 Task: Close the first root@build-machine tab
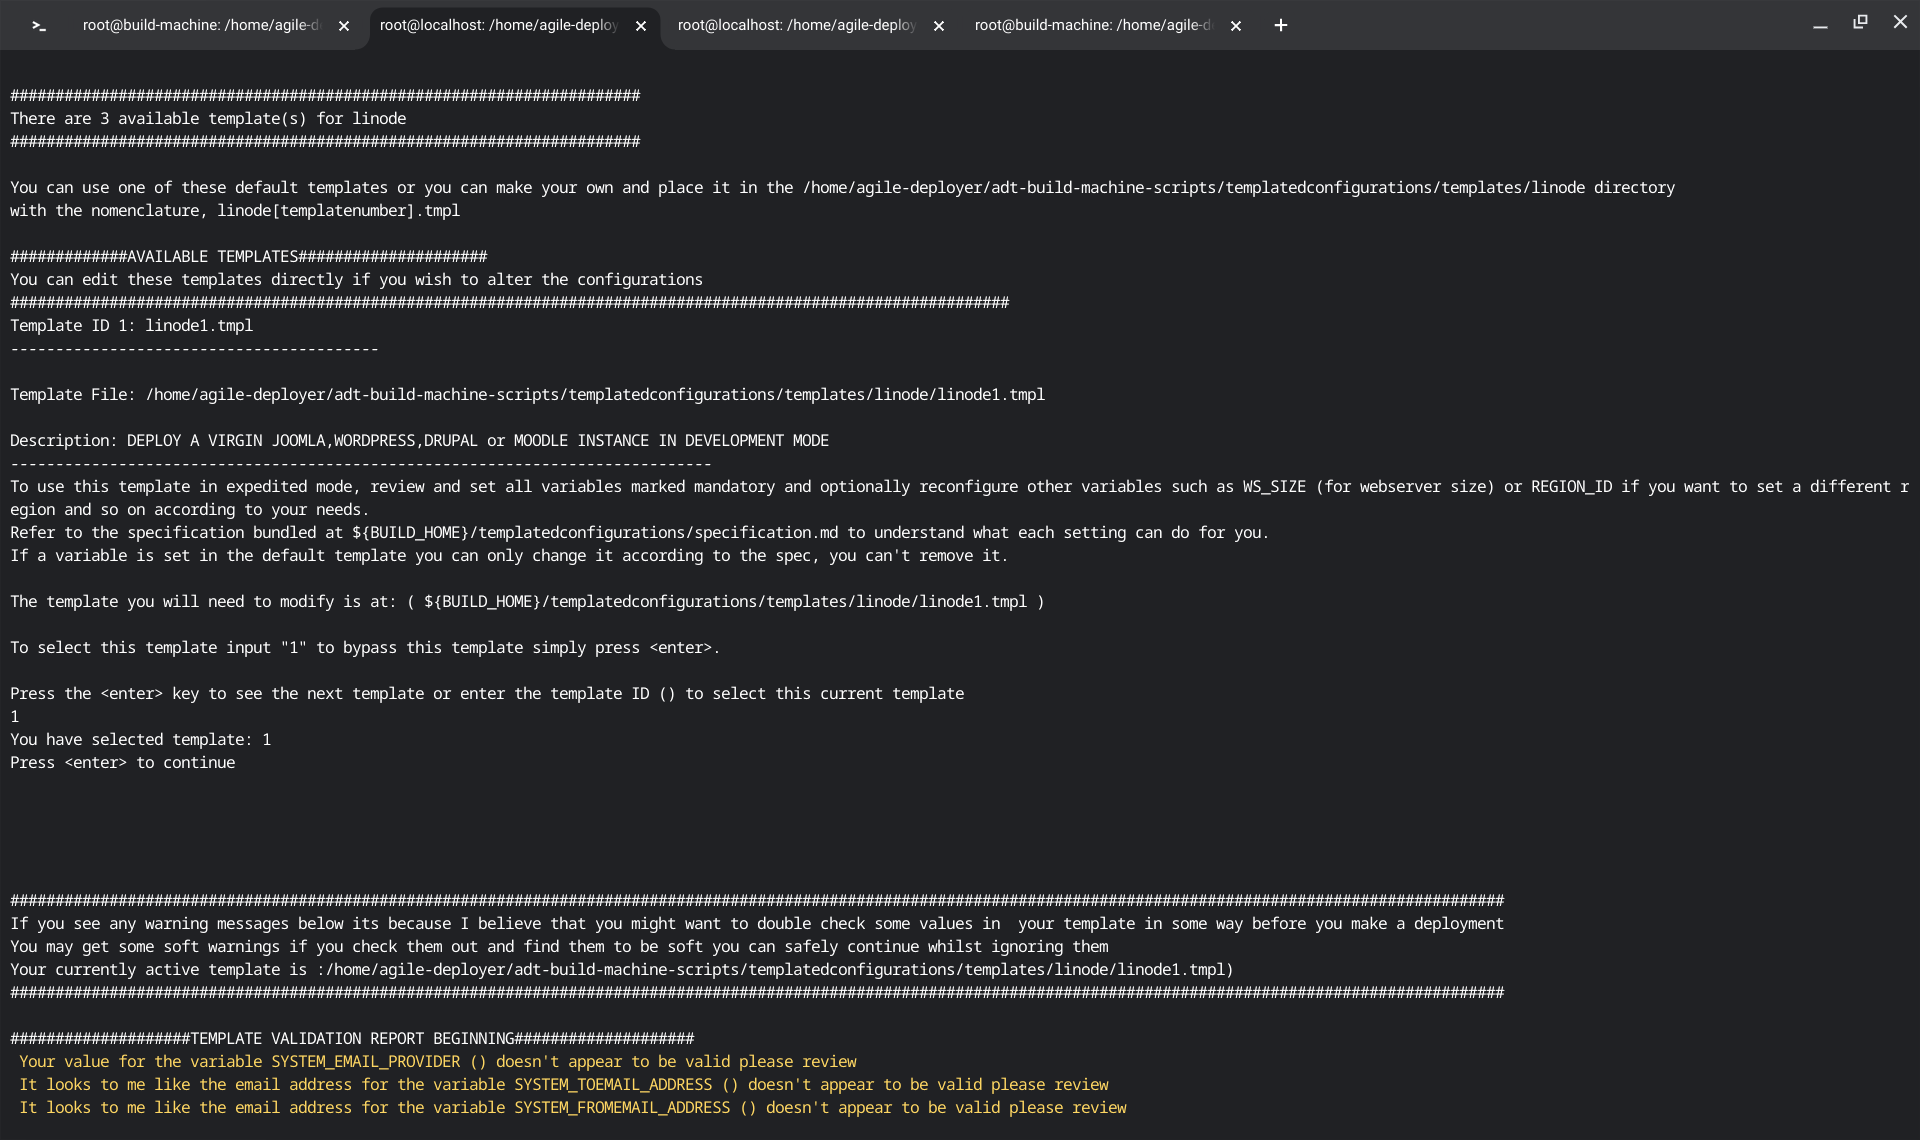pos(344,26)
